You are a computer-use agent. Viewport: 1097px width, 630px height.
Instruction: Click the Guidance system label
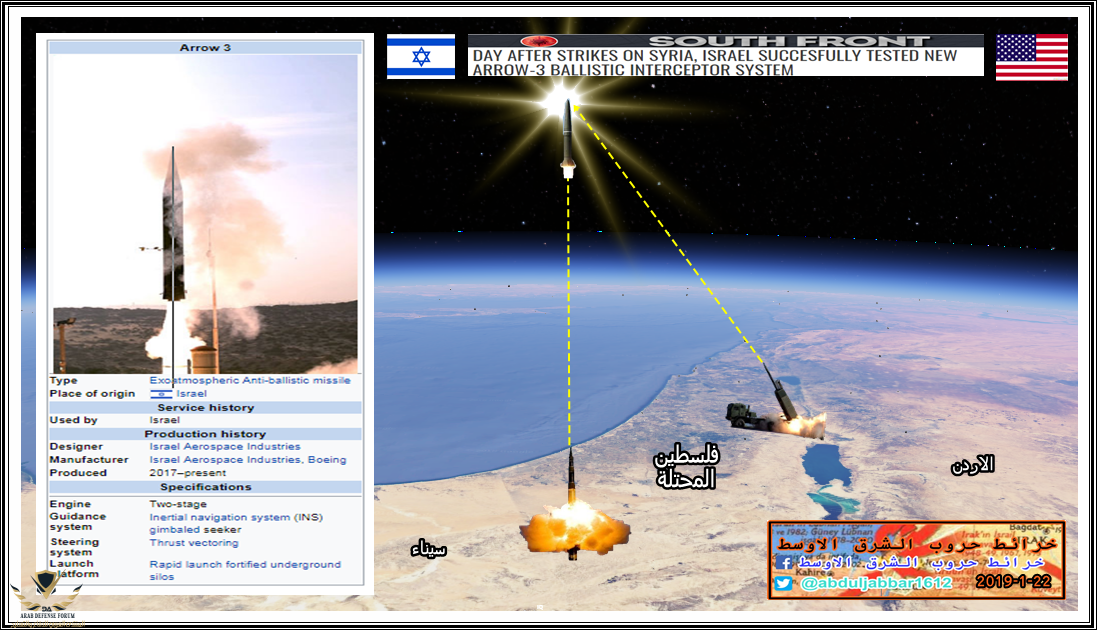click(78, 522)
